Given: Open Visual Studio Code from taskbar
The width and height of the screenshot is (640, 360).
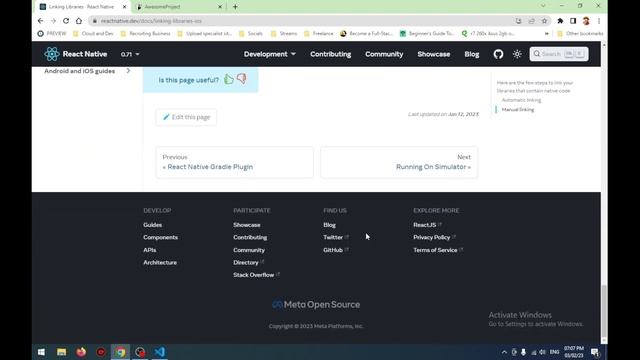Looking at the screenshot, I should [160, 352].
